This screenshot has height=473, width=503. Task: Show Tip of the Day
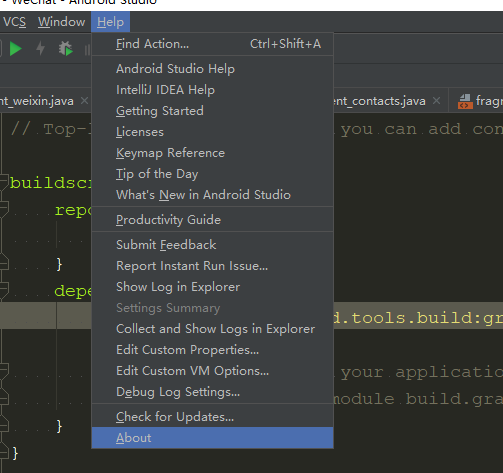[213, 174]
